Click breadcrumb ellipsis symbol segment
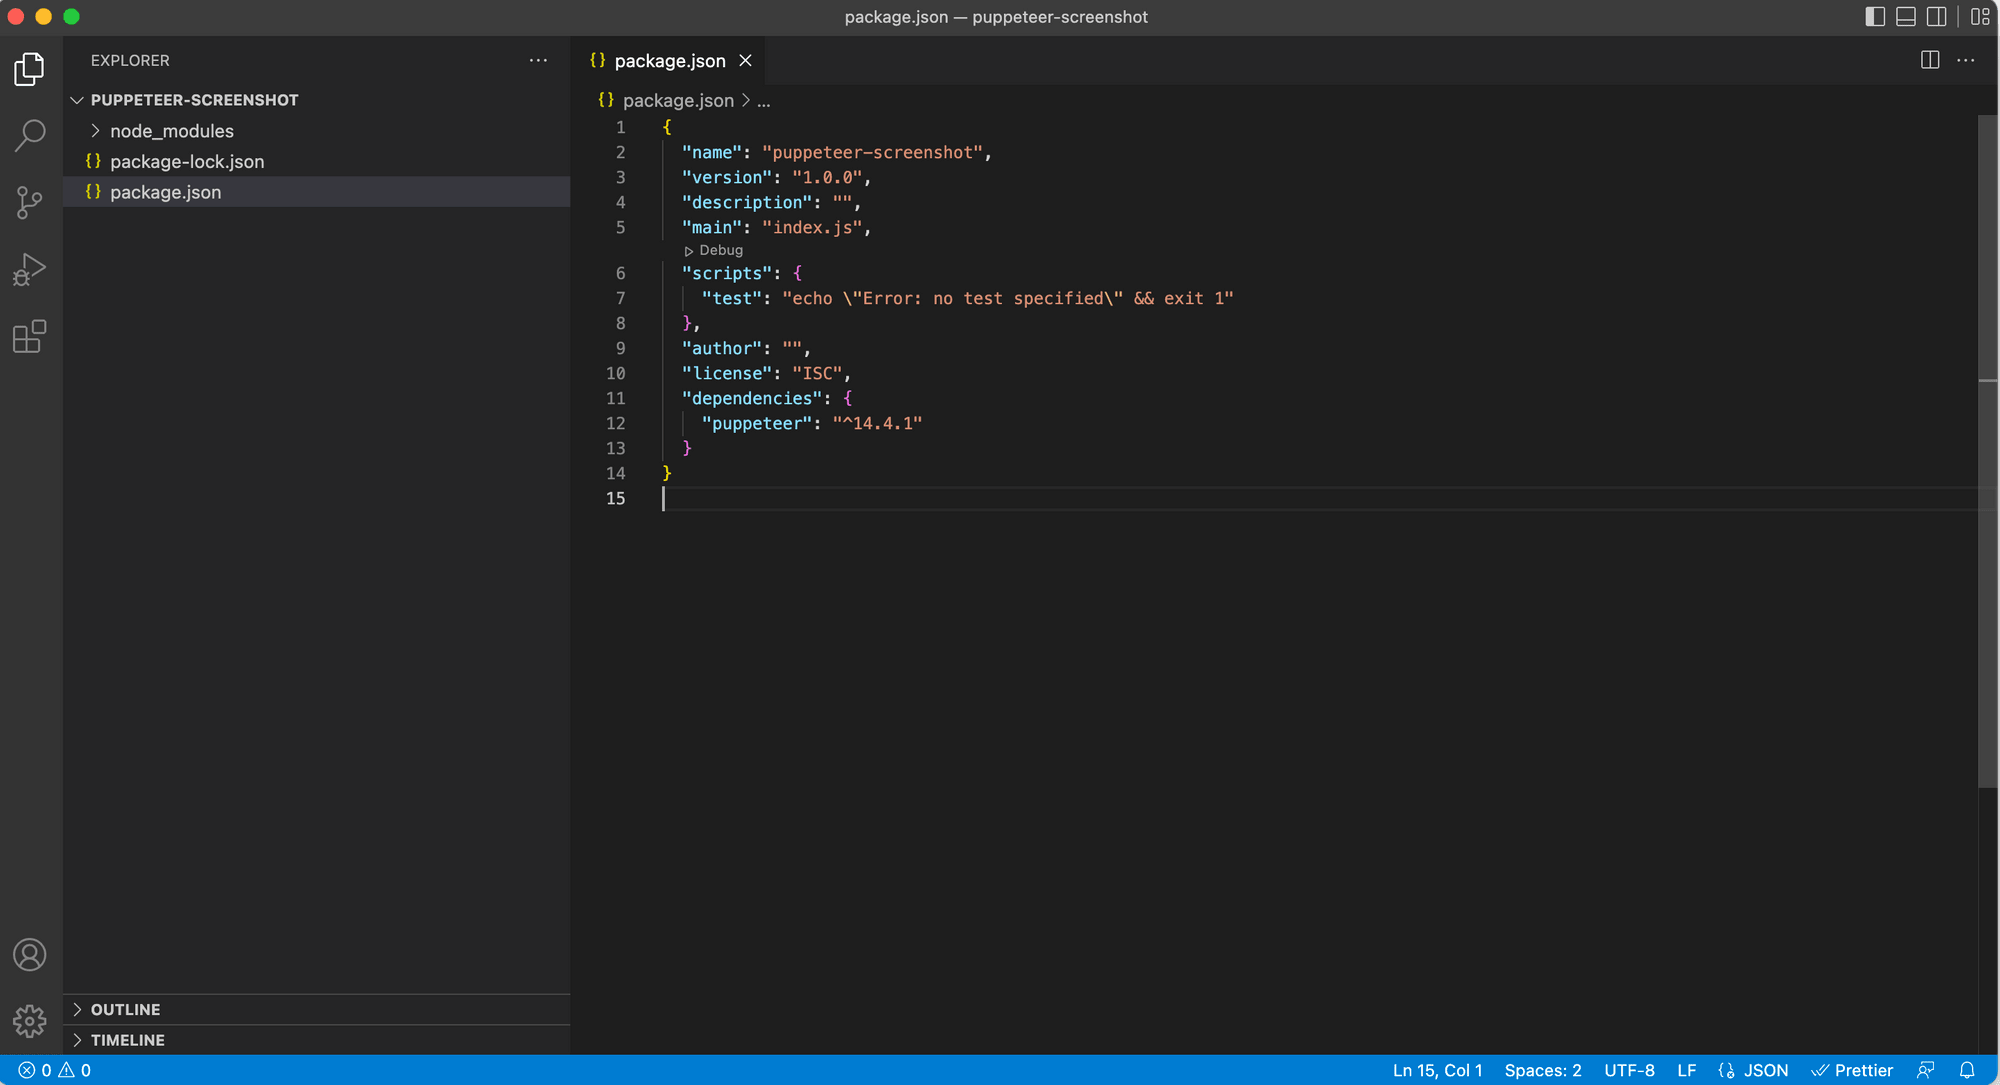The image size is (2000, 1085). click(x=764, y=100)
